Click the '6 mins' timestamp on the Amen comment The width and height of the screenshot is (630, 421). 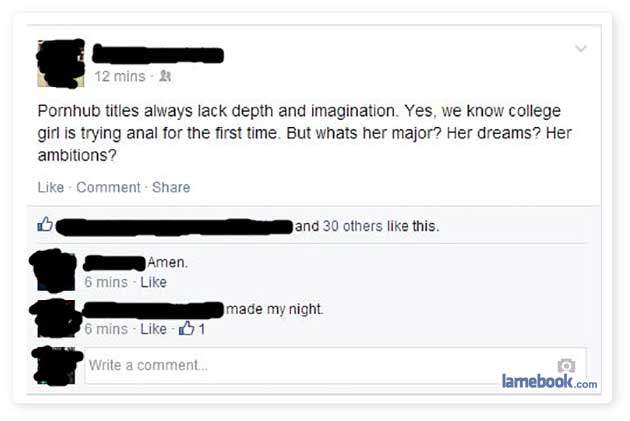coord(106,282)
